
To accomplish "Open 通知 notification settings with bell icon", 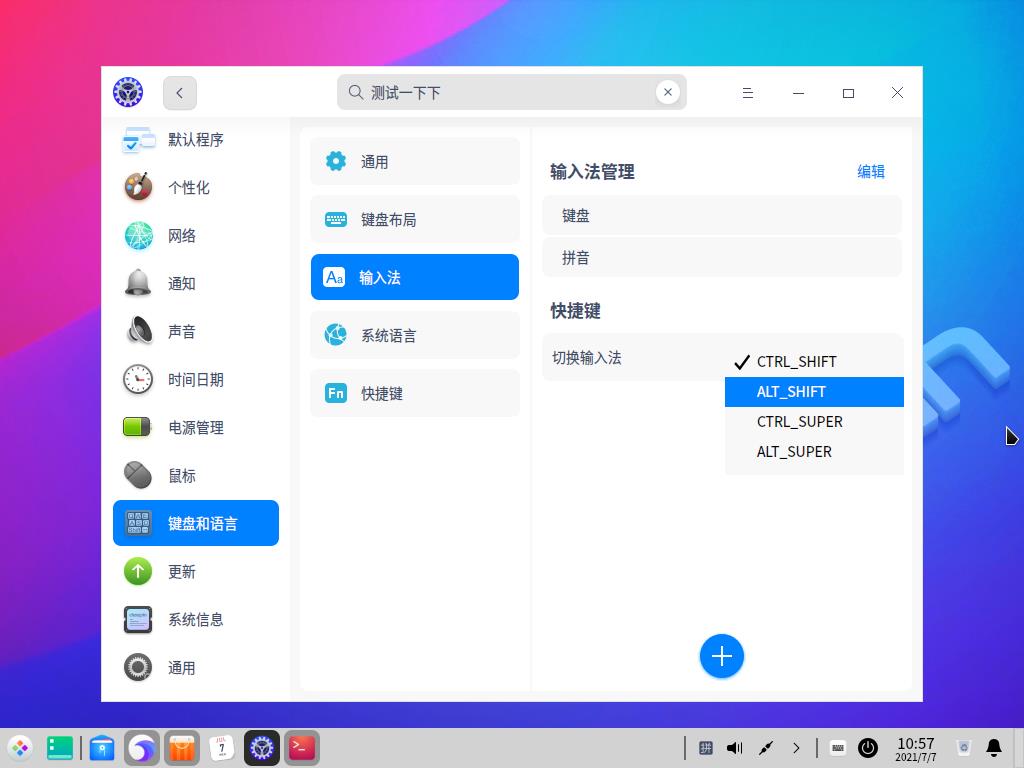I will pos(195,283).
